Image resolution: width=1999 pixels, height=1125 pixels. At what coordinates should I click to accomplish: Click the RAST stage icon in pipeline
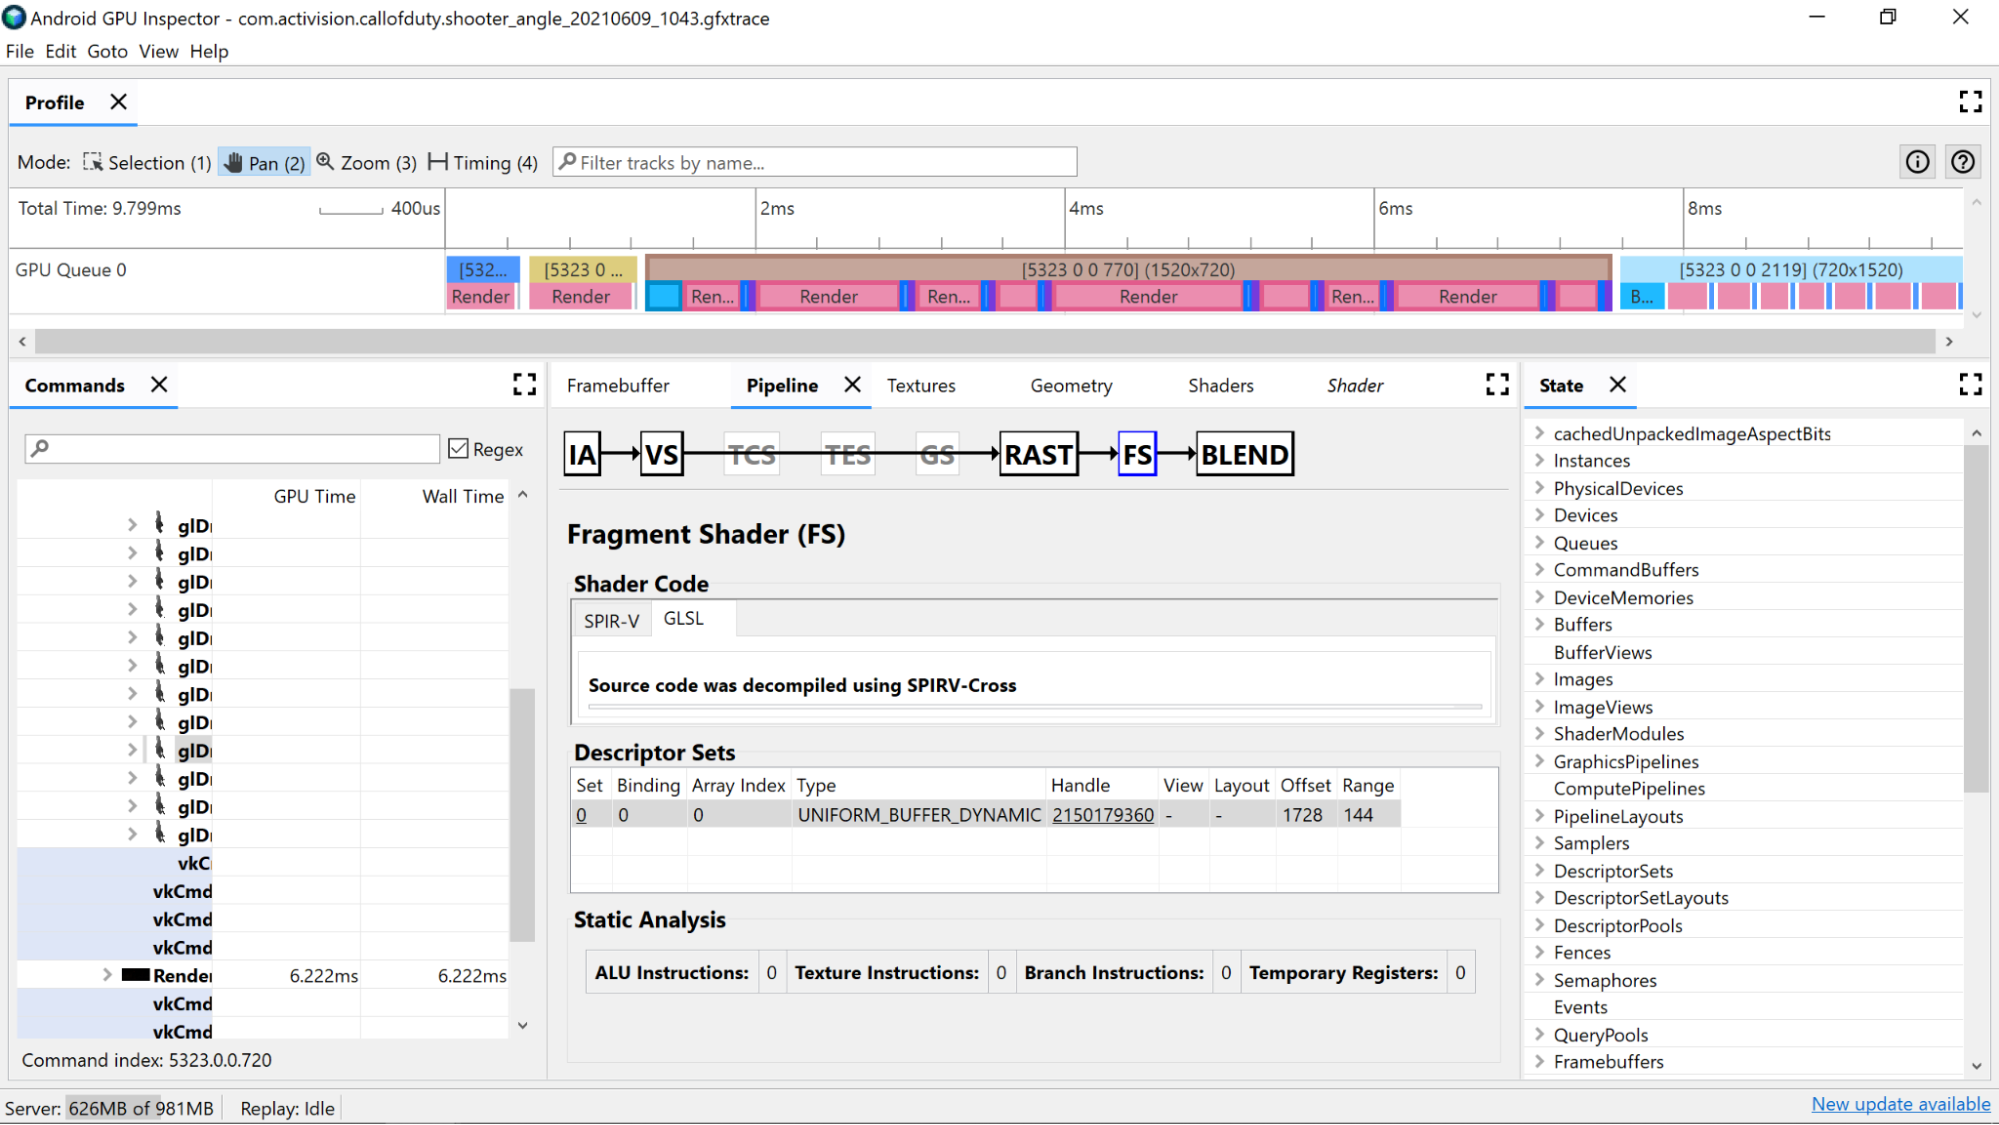(x=1039, y=453)
